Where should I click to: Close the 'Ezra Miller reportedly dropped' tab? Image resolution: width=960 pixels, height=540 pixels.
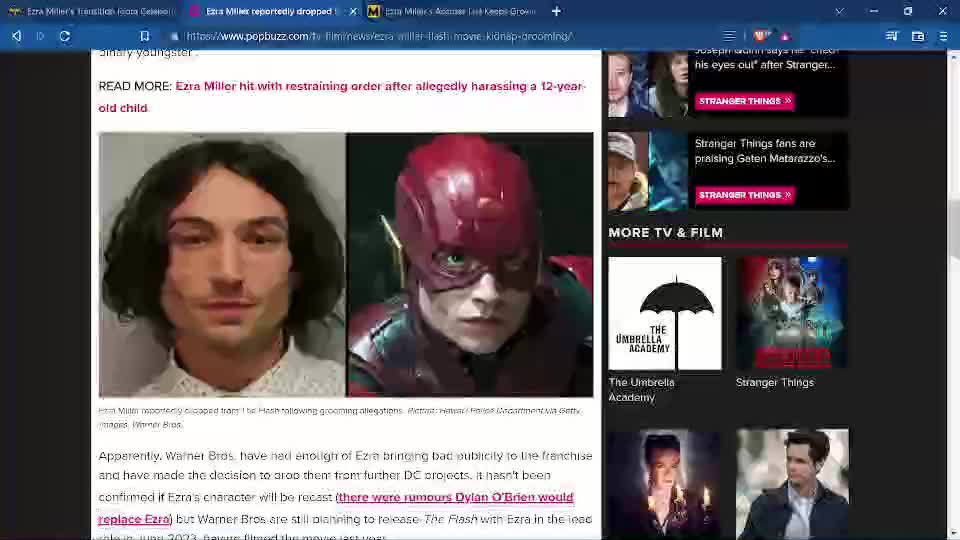(x=353, y=11)
